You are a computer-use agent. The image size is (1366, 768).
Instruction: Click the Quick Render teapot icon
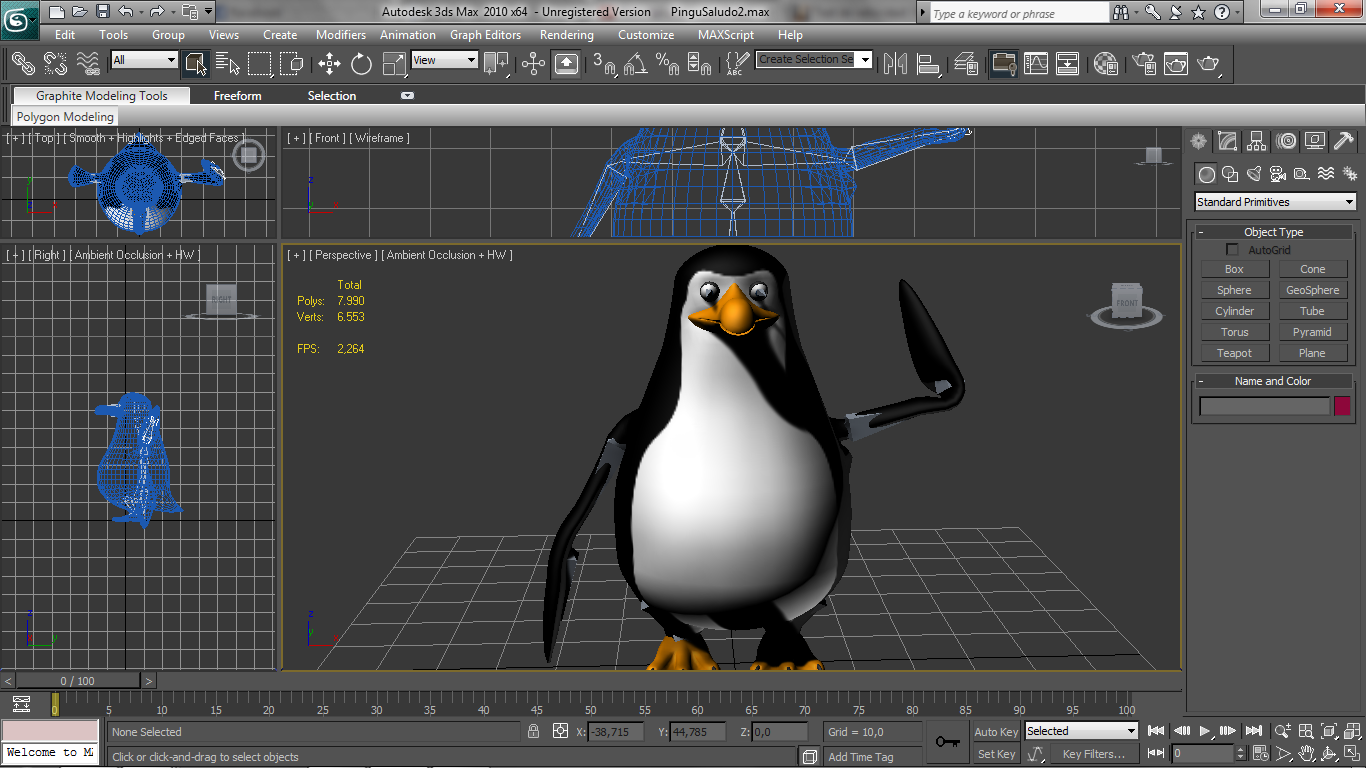tap(1209, 64)
